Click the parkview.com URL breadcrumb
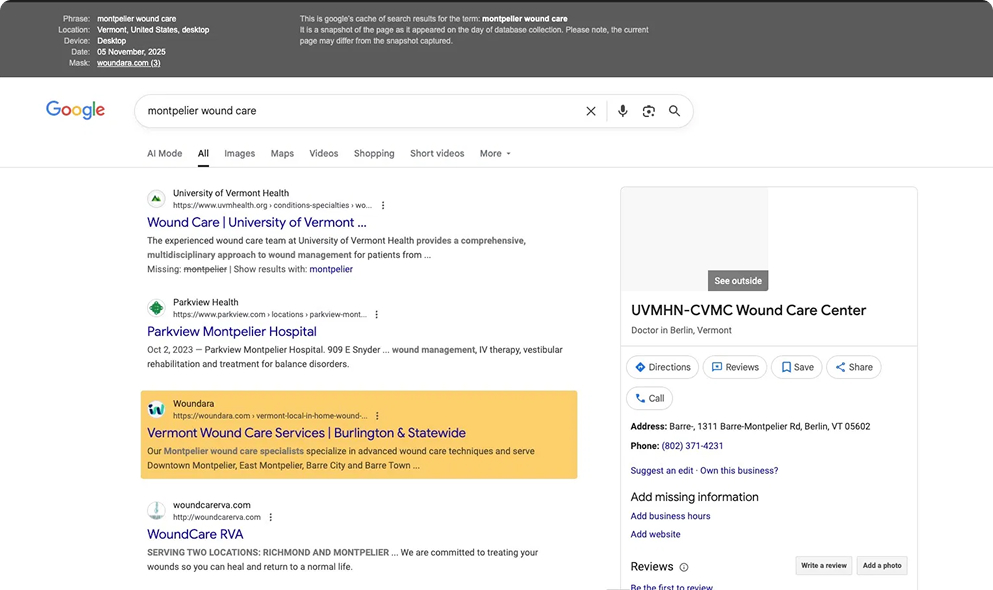 pyautogui.click(x=270, y=314)
